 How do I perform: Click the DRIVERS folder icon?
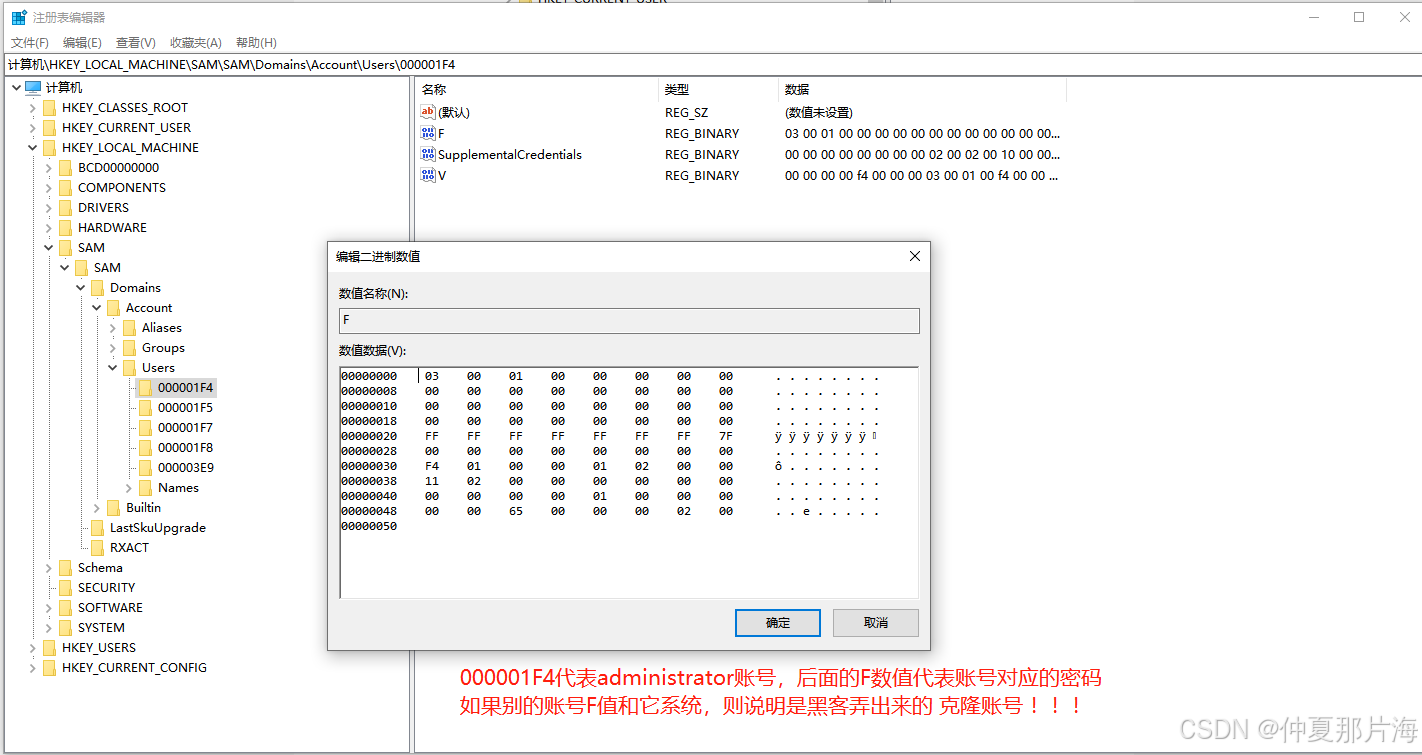[x=65, y=207]
